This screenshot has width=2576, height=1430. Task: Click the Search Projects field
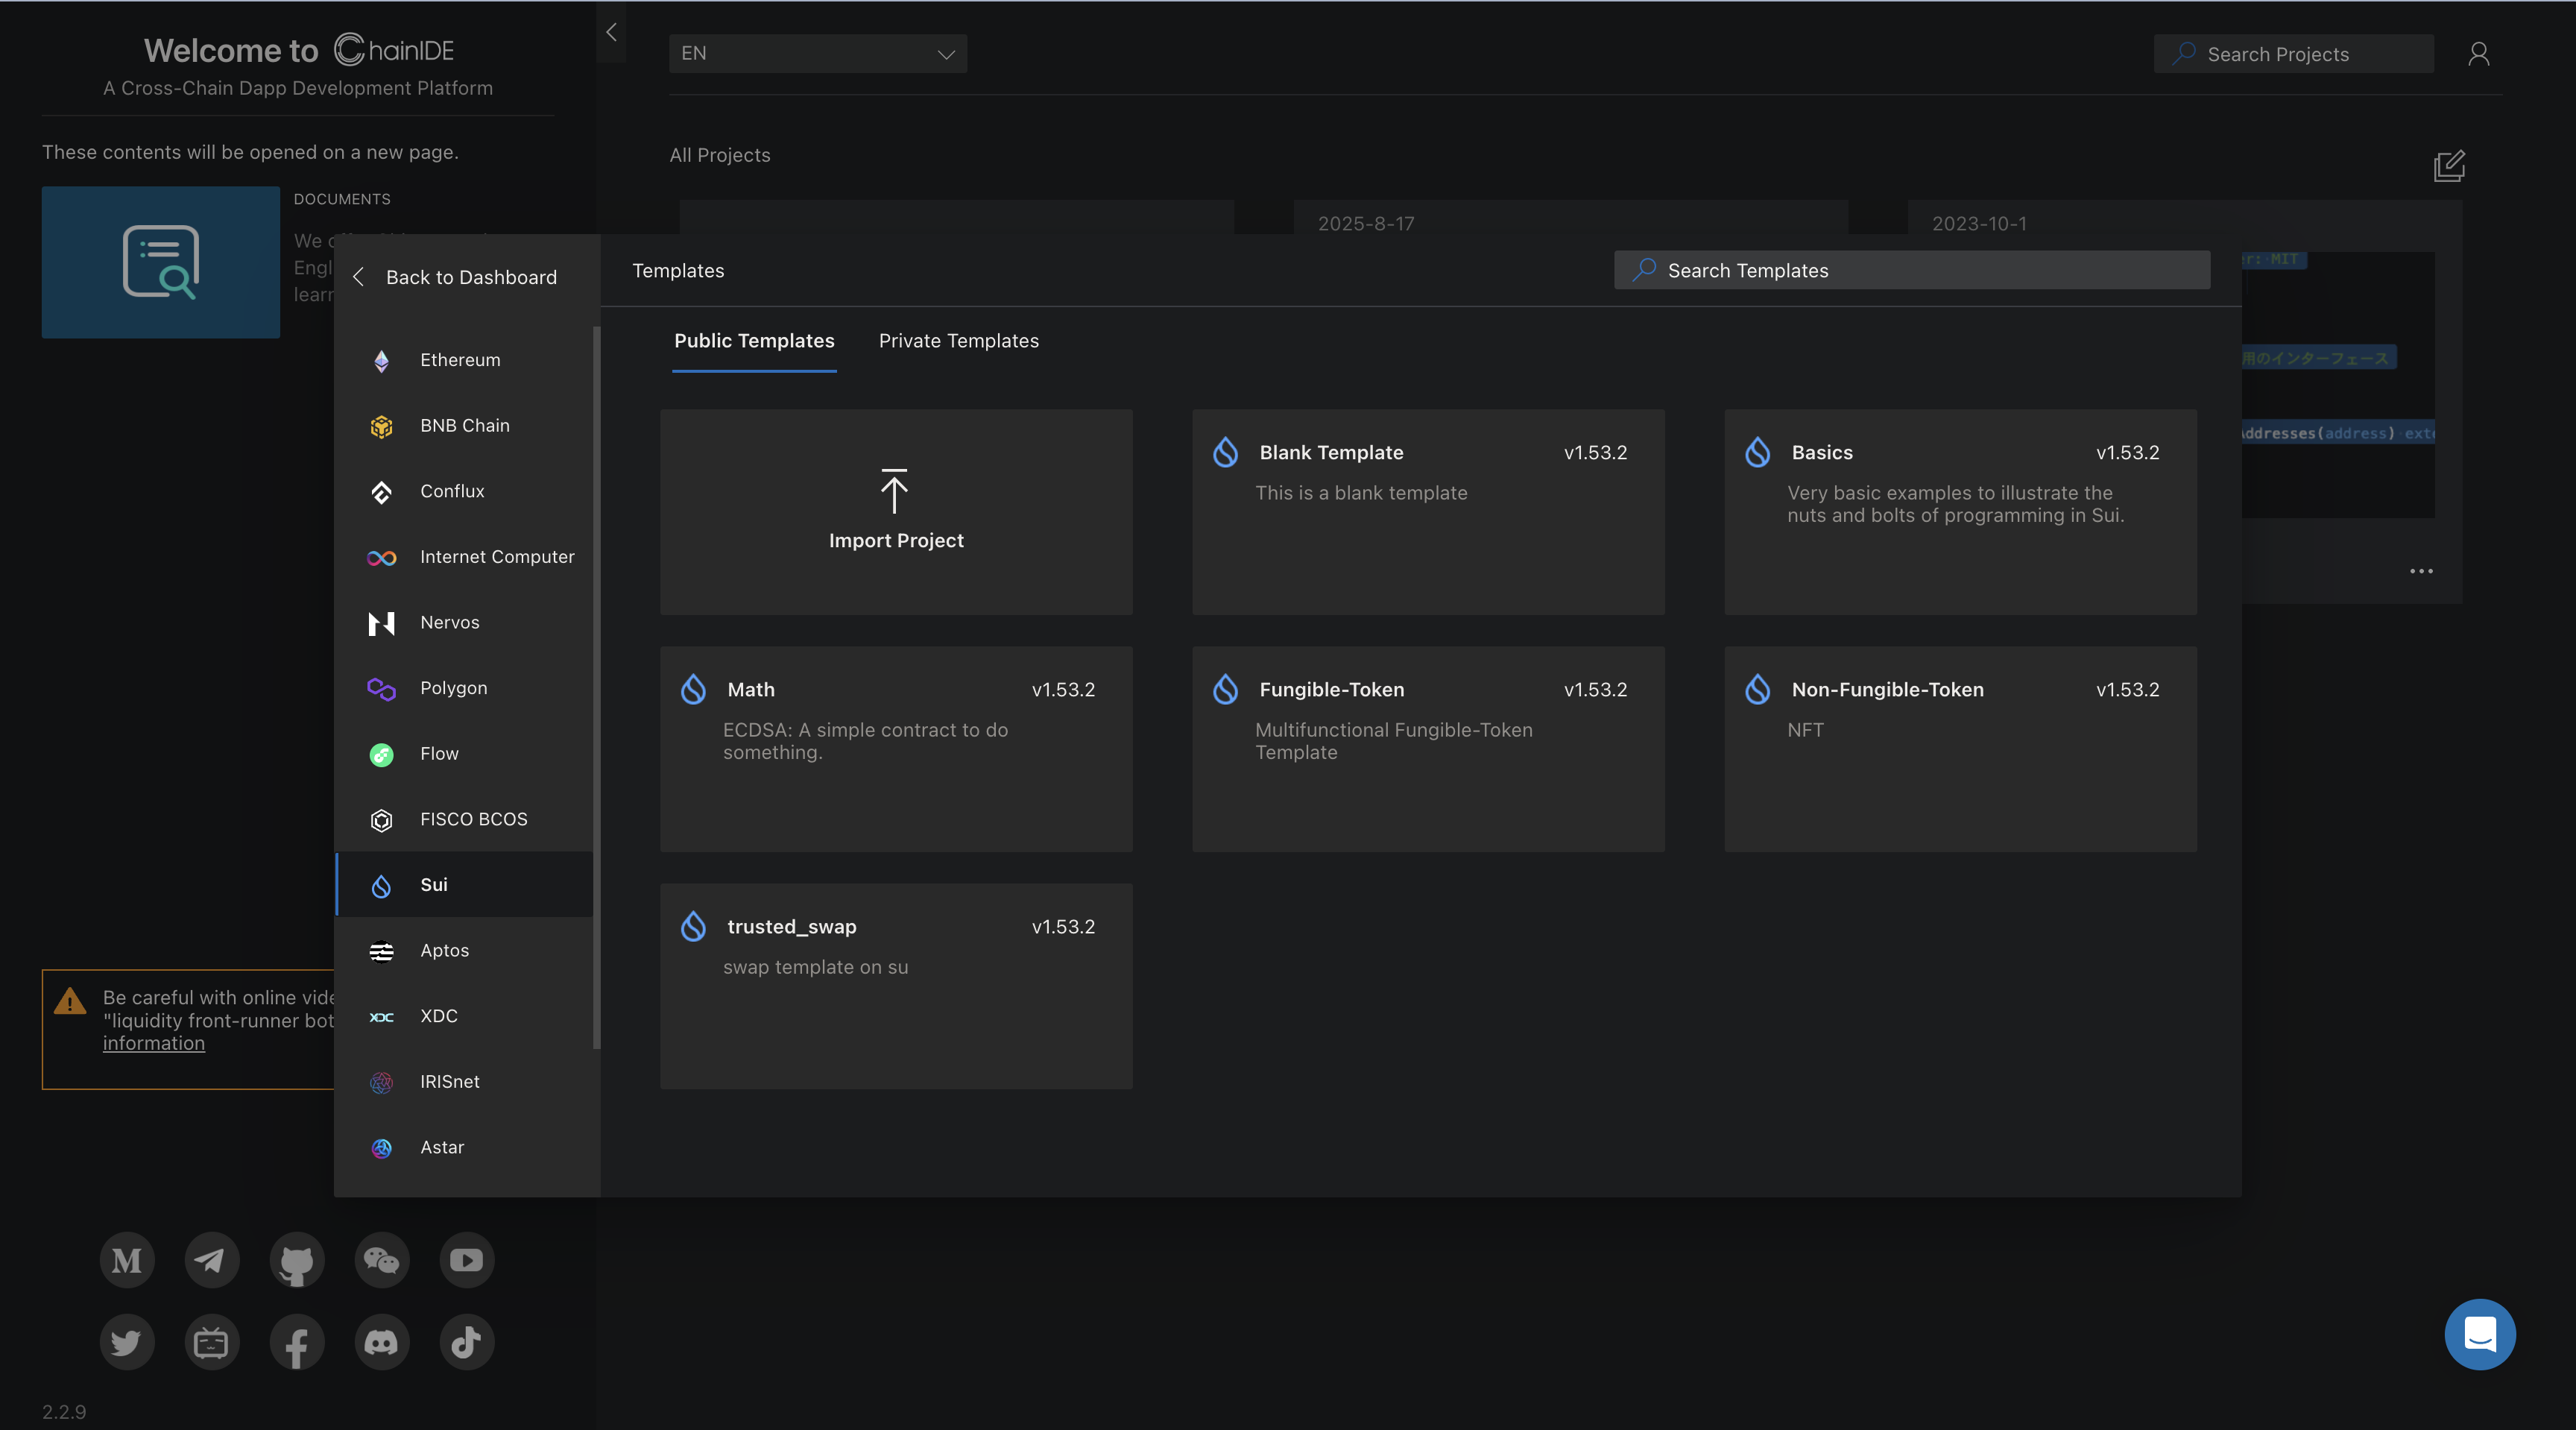pyautogui.click(x=2294, y=54)
